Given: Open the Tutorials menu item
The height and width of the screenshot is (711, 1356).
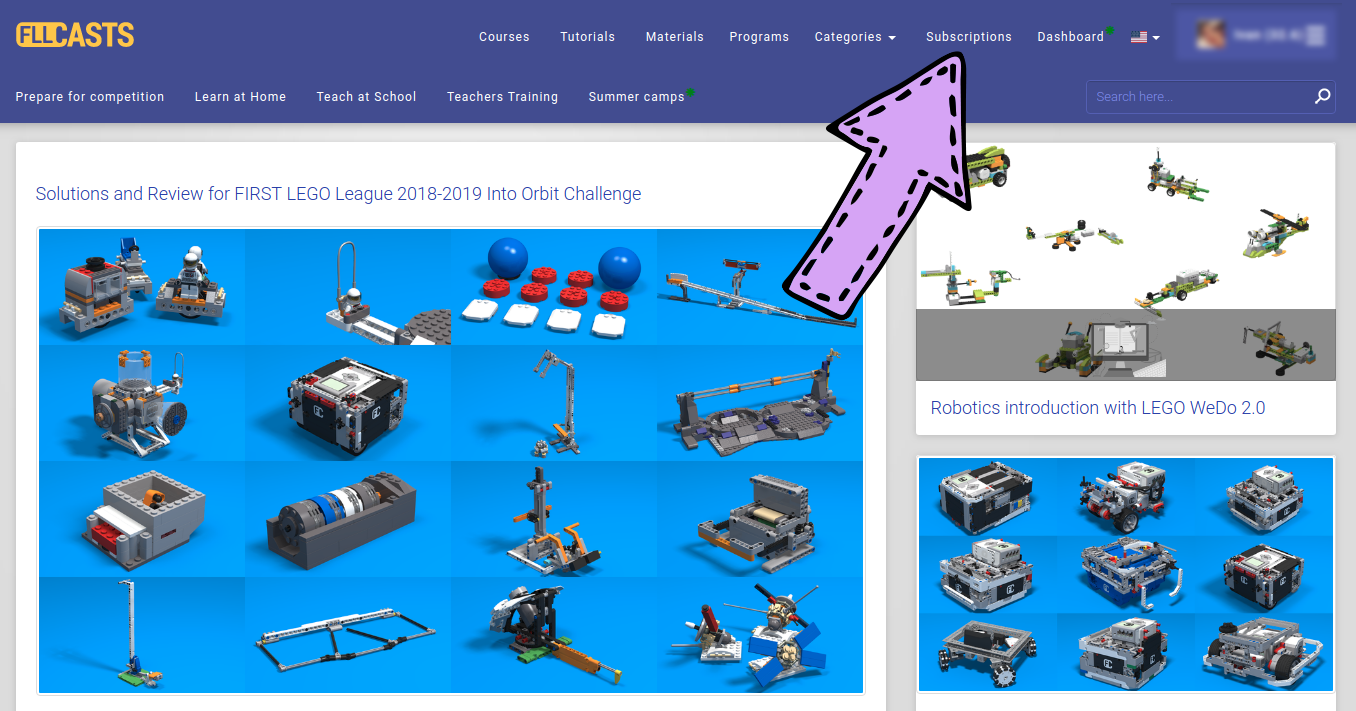Looking at the screenshot, I should tap(587, 37).
